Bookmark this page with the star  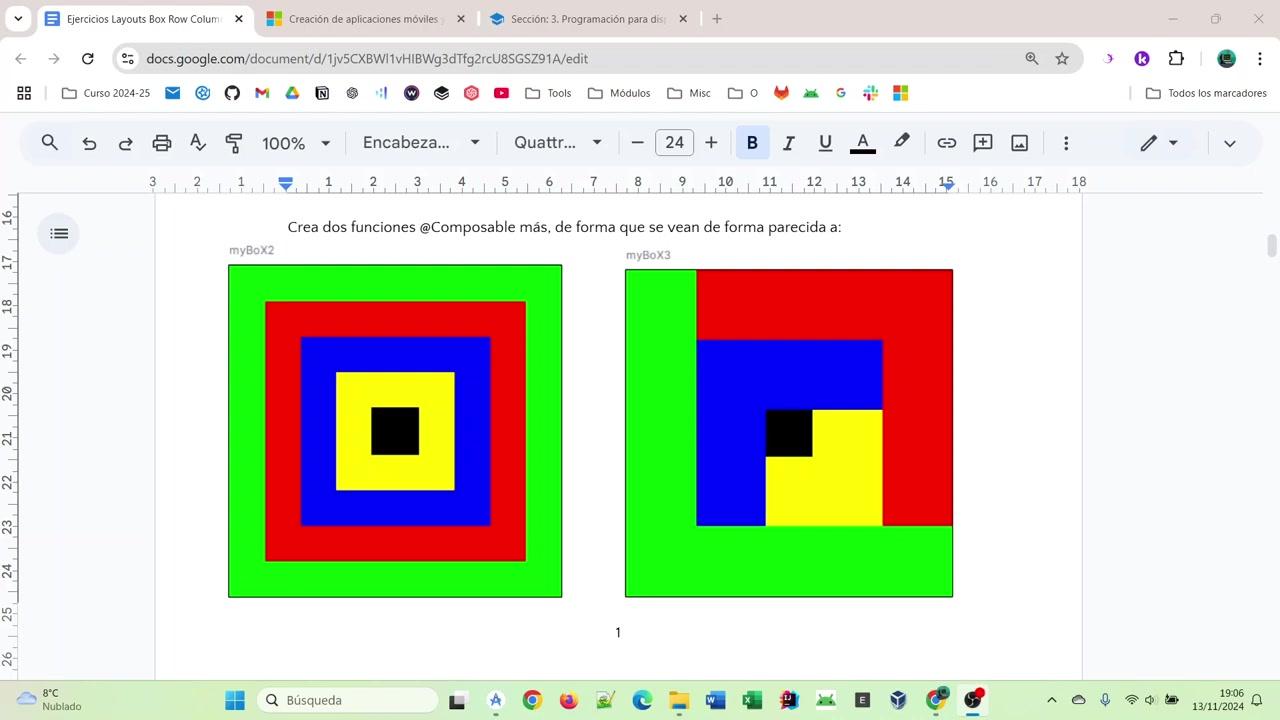point(1062,59)
